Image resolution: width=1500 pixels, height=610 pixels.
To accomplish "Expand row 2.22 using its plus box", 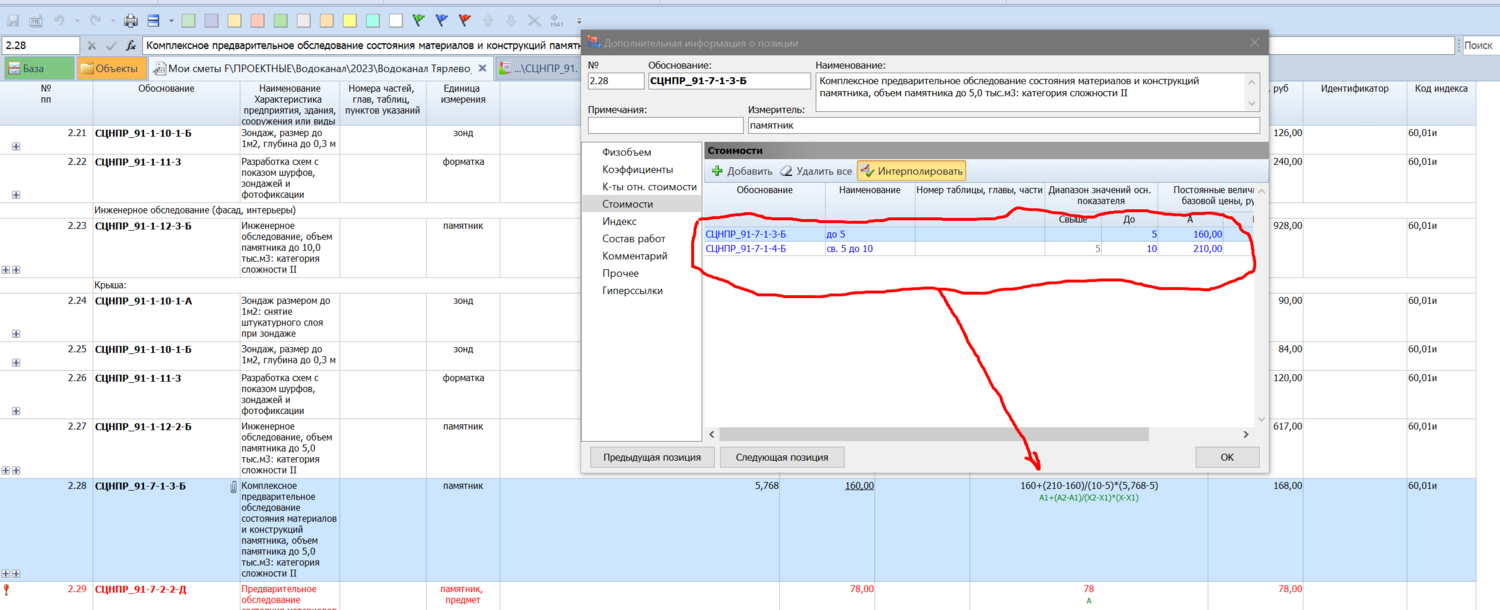I will (x=16, y=195).
